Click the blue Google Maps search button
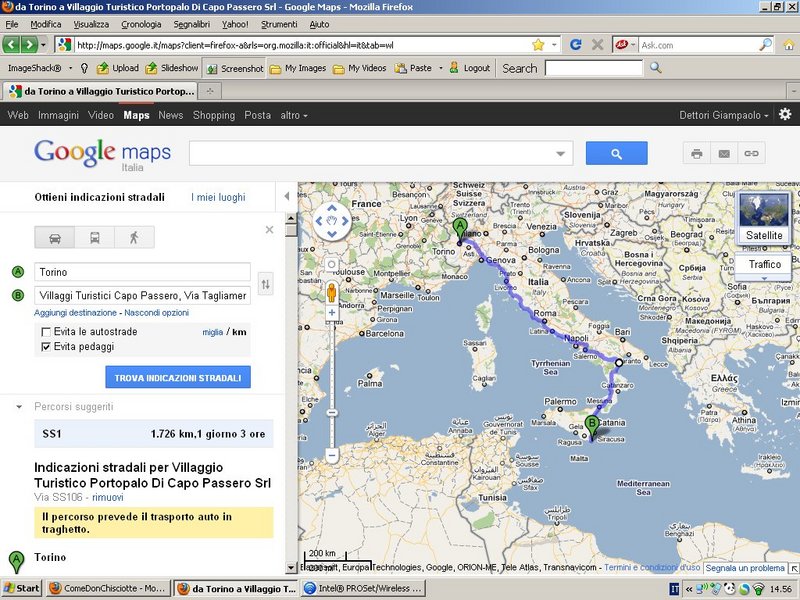Image resolution: width=800 pixels, height=600 pixels. pos(616,153)
